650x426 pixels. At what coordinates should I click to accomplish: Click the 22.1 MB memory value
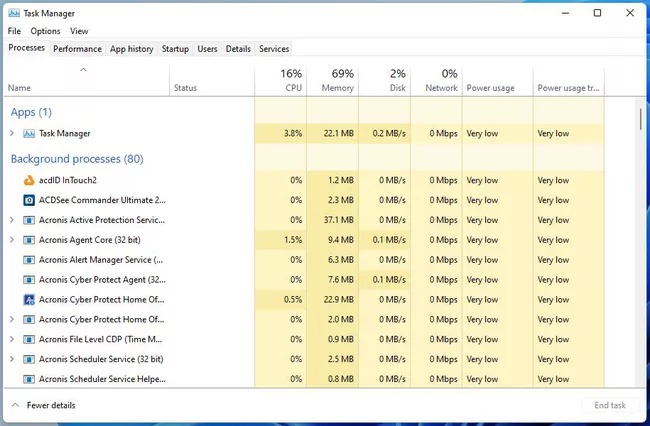(339, 133)
